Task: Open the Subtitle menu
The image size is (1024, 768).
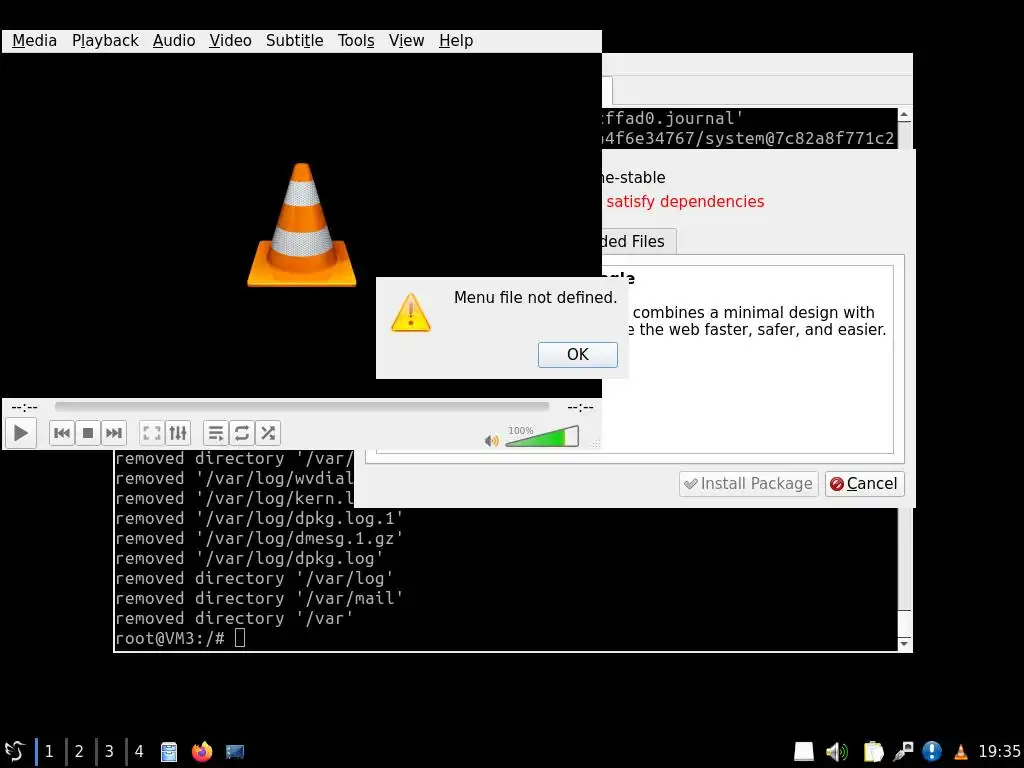Action: [295, 40]
